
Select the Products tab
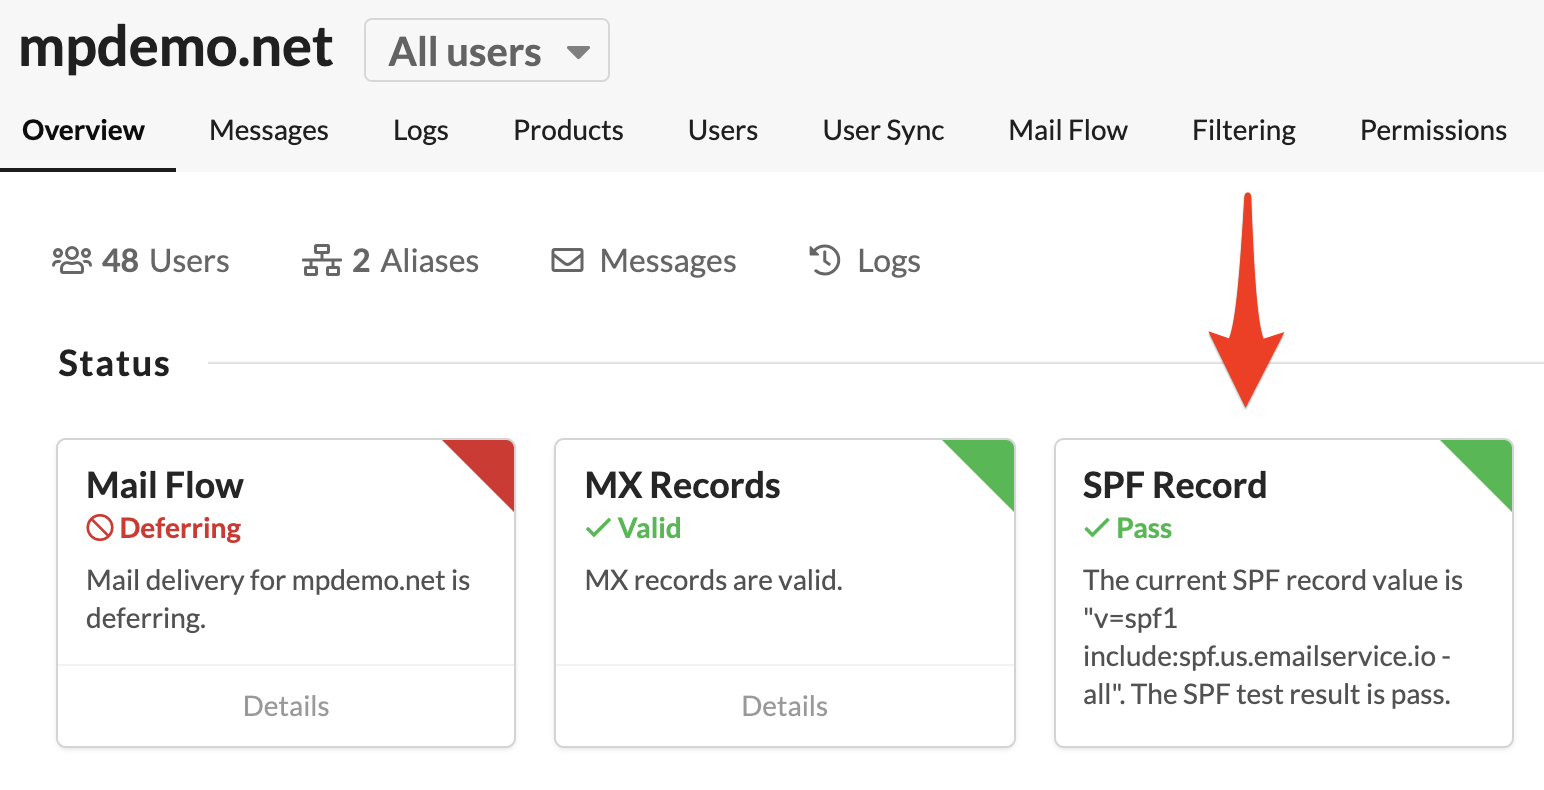pos(568,130)
